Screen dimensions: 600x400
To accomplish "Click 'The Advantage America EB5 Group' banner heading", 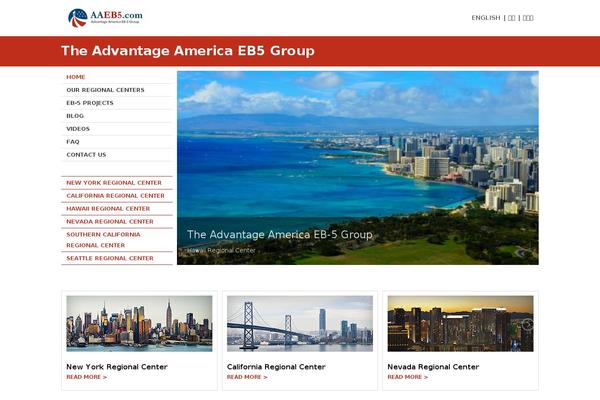I will (x=188, y=51).
